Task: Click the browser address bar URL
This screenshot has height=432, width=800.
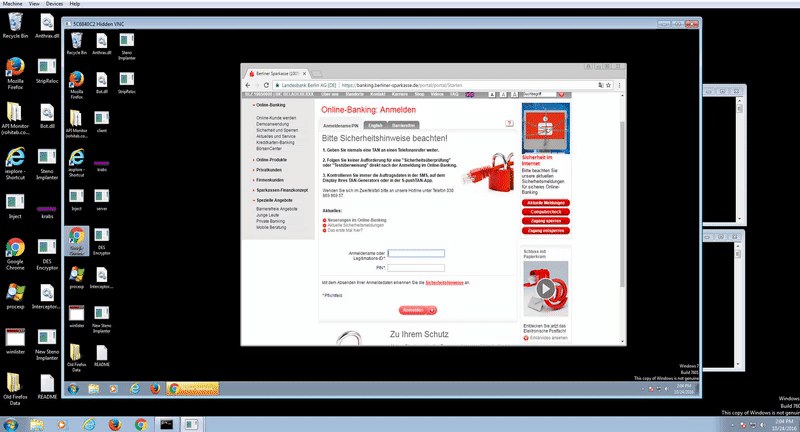Action: click(x=402, y=85)
